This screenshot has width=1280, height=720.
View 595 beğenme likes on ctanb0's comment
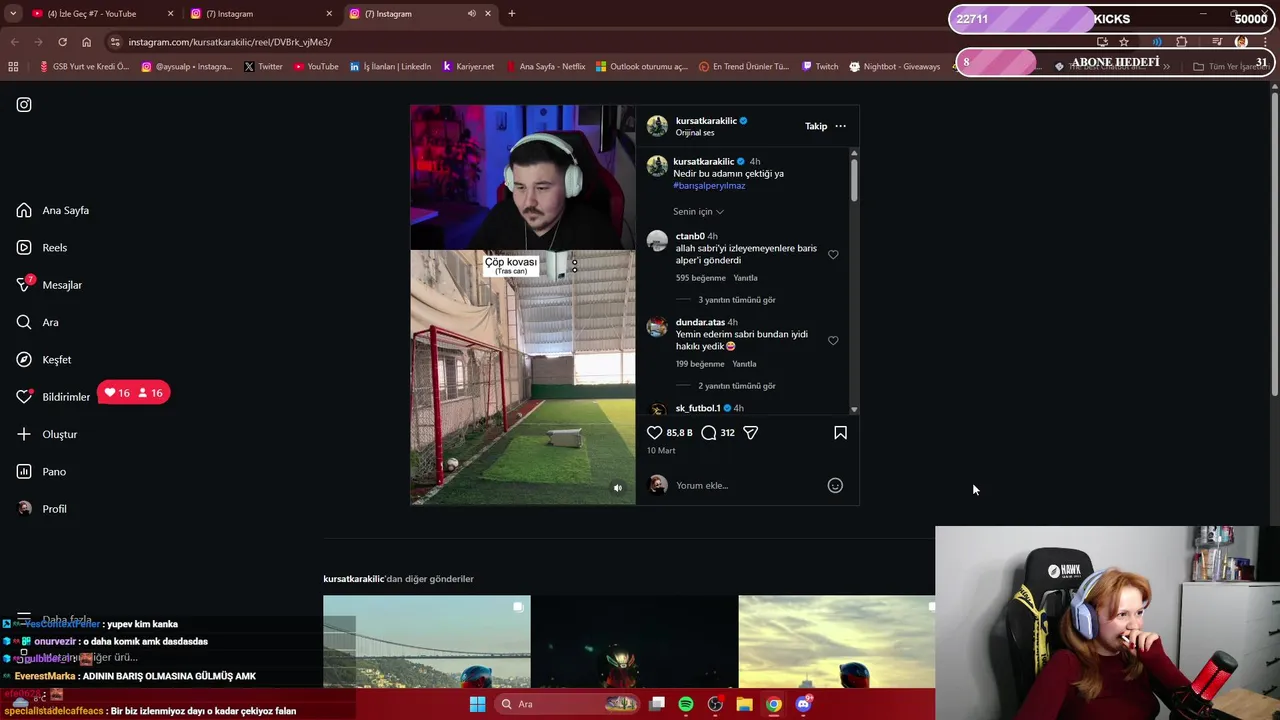pyautogui.click(x=700, y=278)
